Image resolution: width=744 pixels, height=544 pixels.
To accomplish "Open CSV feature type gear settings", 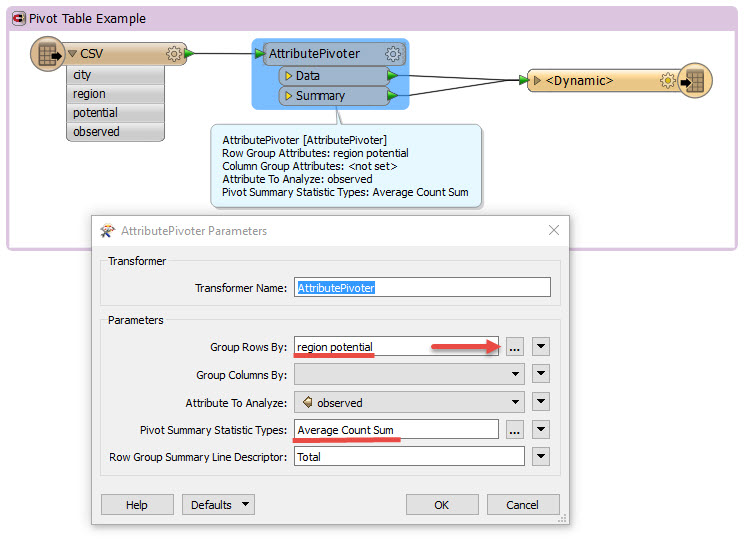I will pos(174,54).
